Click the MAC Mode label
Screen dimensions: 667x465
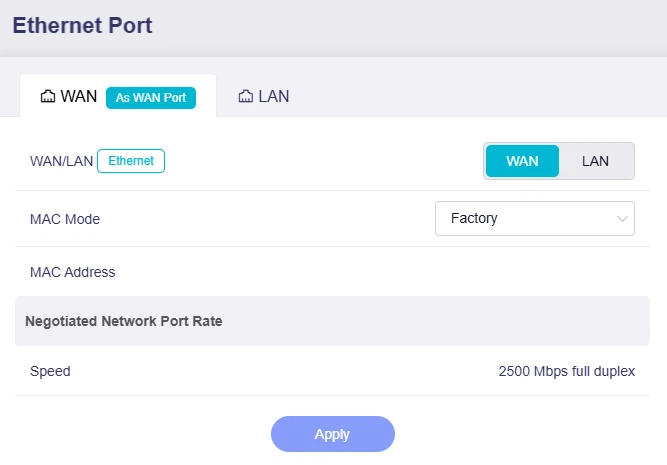tap(65, 219)
